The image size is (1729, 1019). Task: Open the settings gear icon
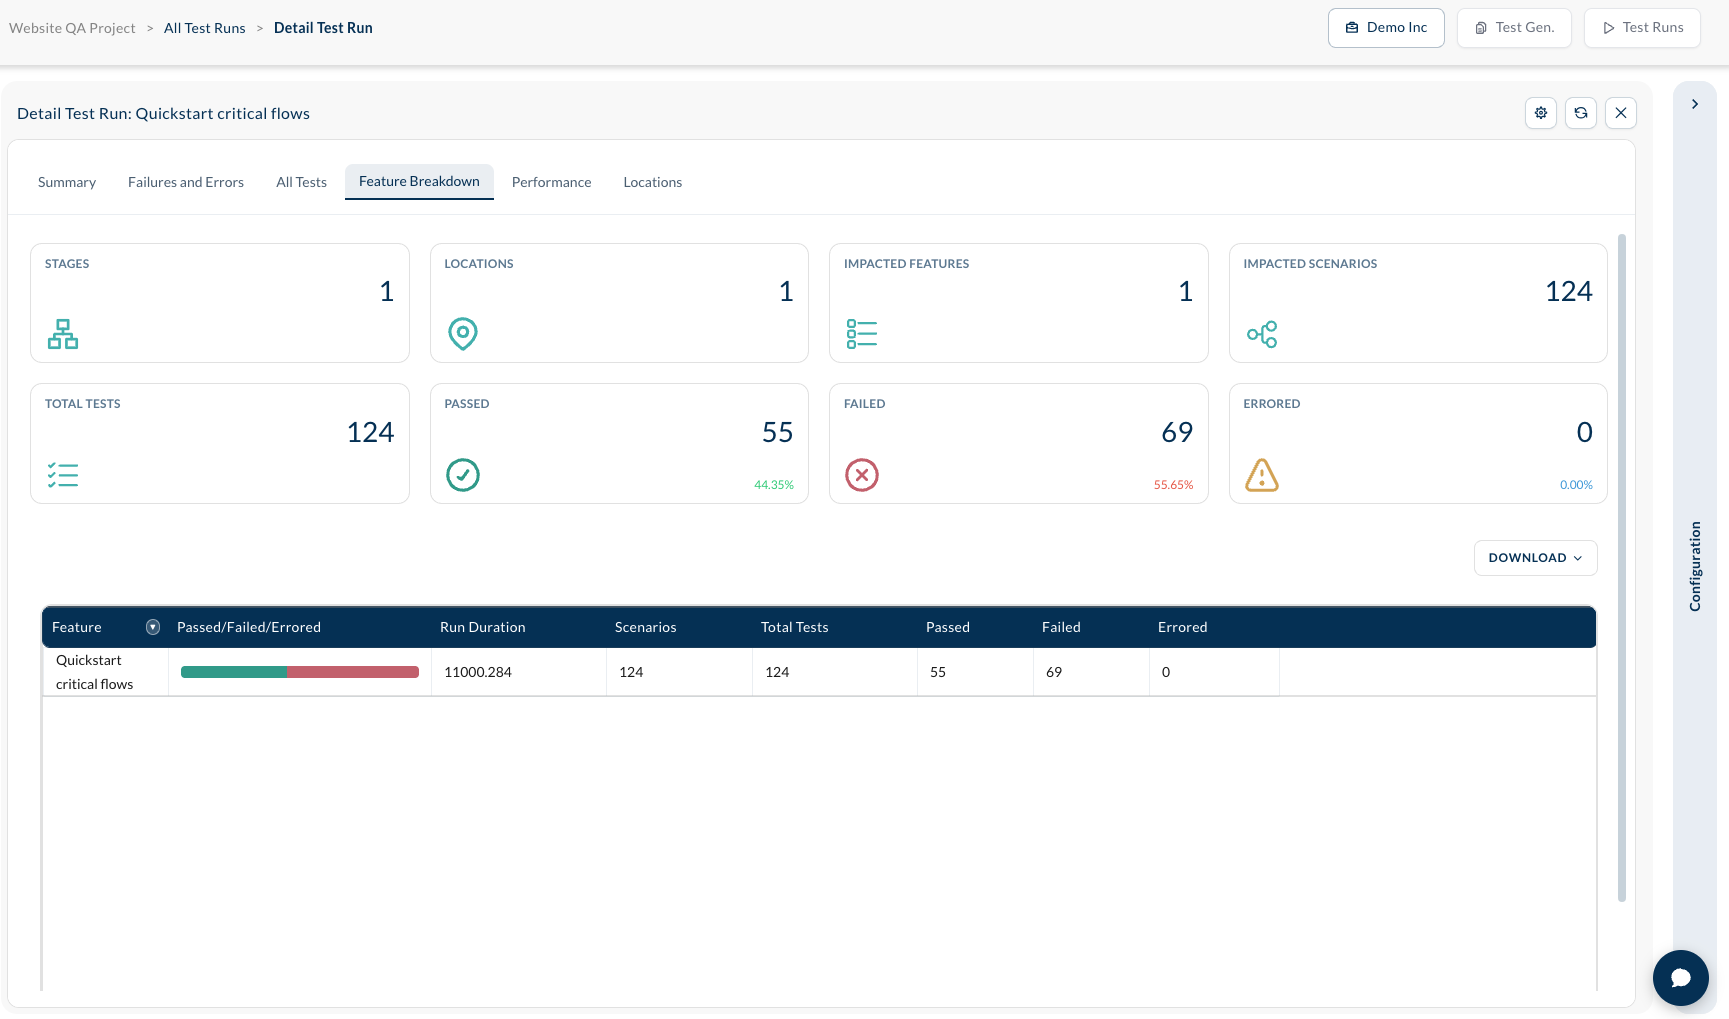pos(1541,113)
